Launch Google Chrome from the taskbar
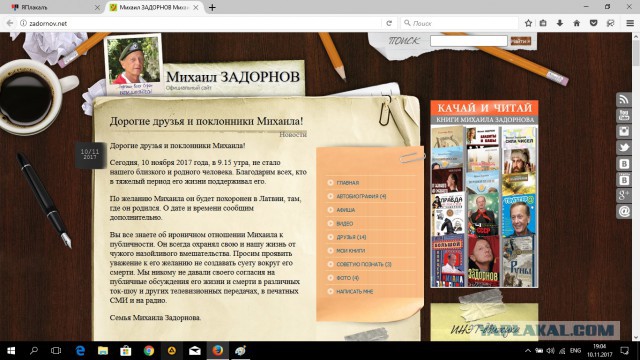 click(x=149, y=351)
